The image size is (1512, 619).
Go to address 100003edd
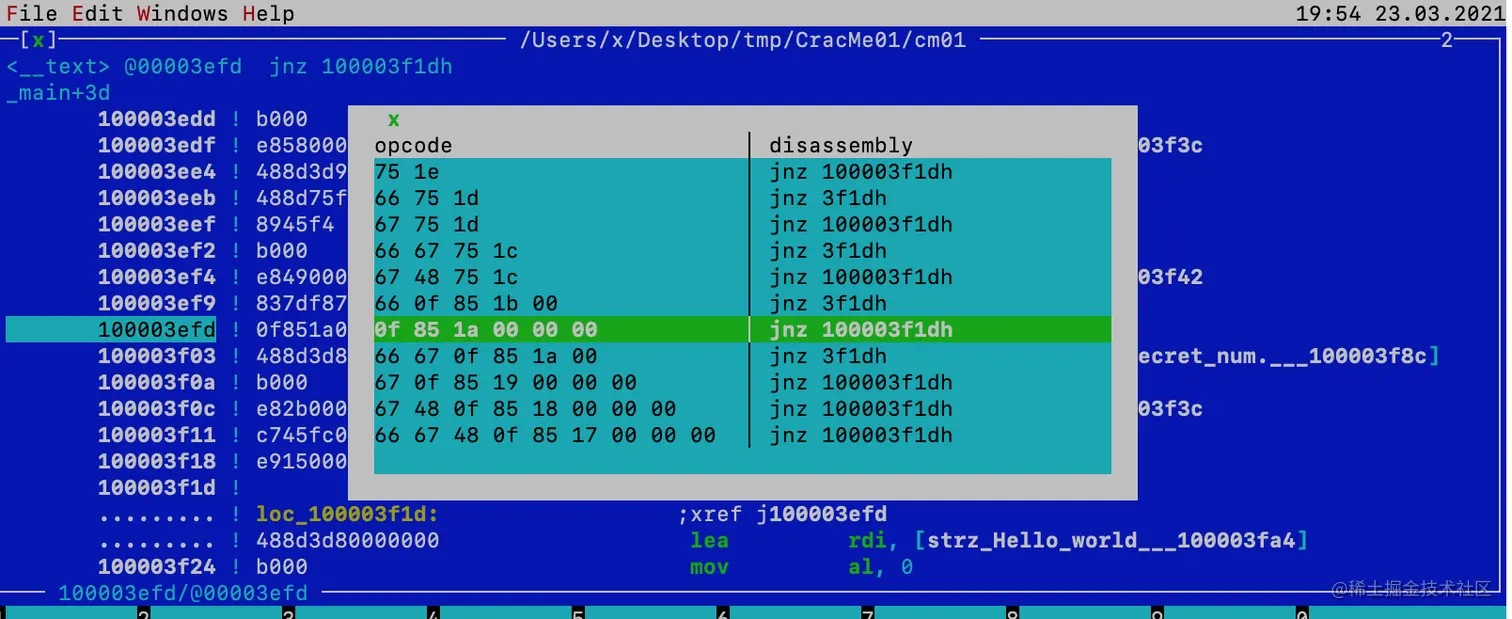point(156,119)
